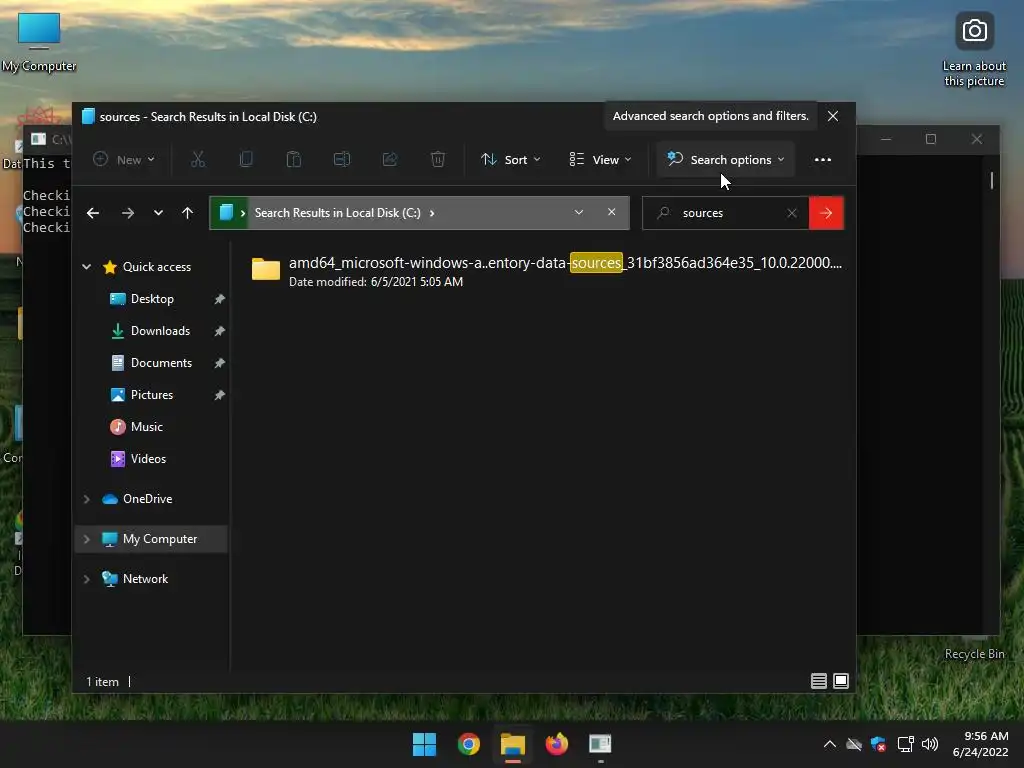1024x768 pixels.
Task: Unpin Desktop via its pin icon
Action: click(219, 298)
